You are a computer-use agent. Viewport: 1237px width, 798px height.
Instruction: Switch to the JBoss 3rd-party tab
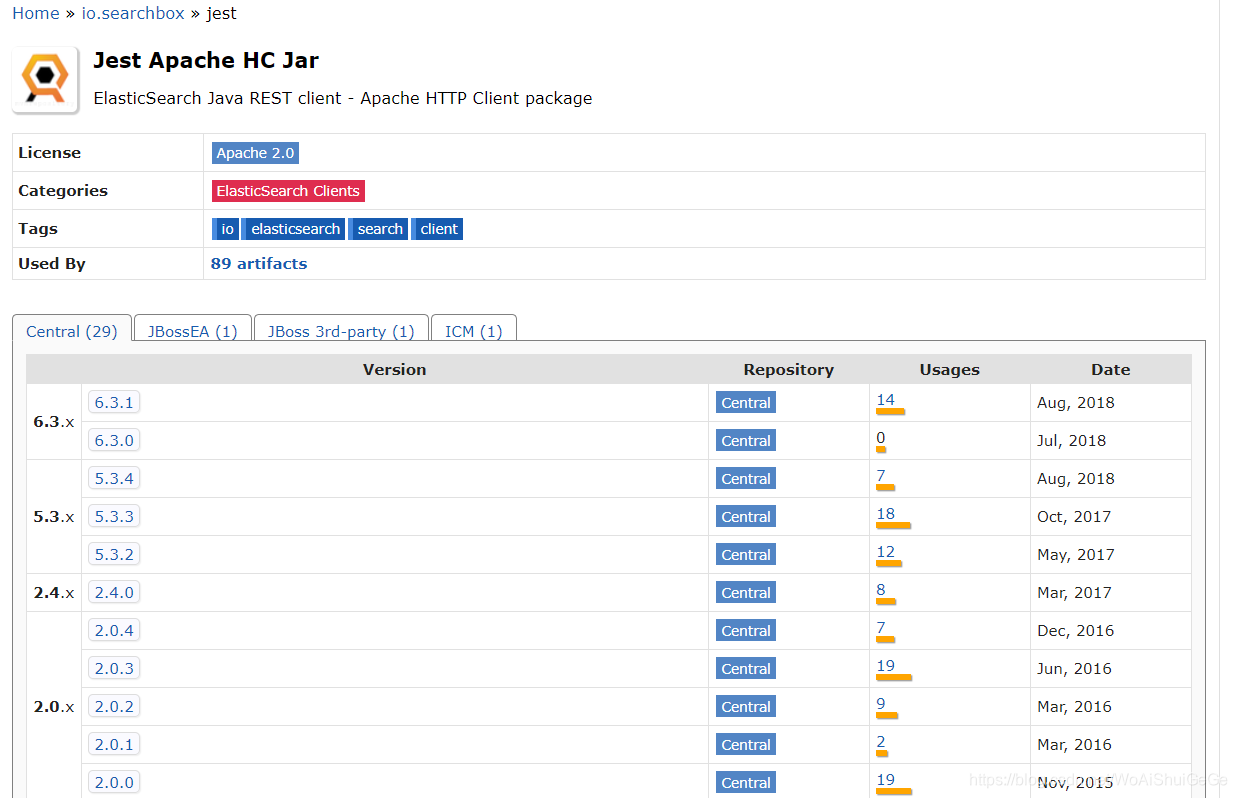pos(341,331)
